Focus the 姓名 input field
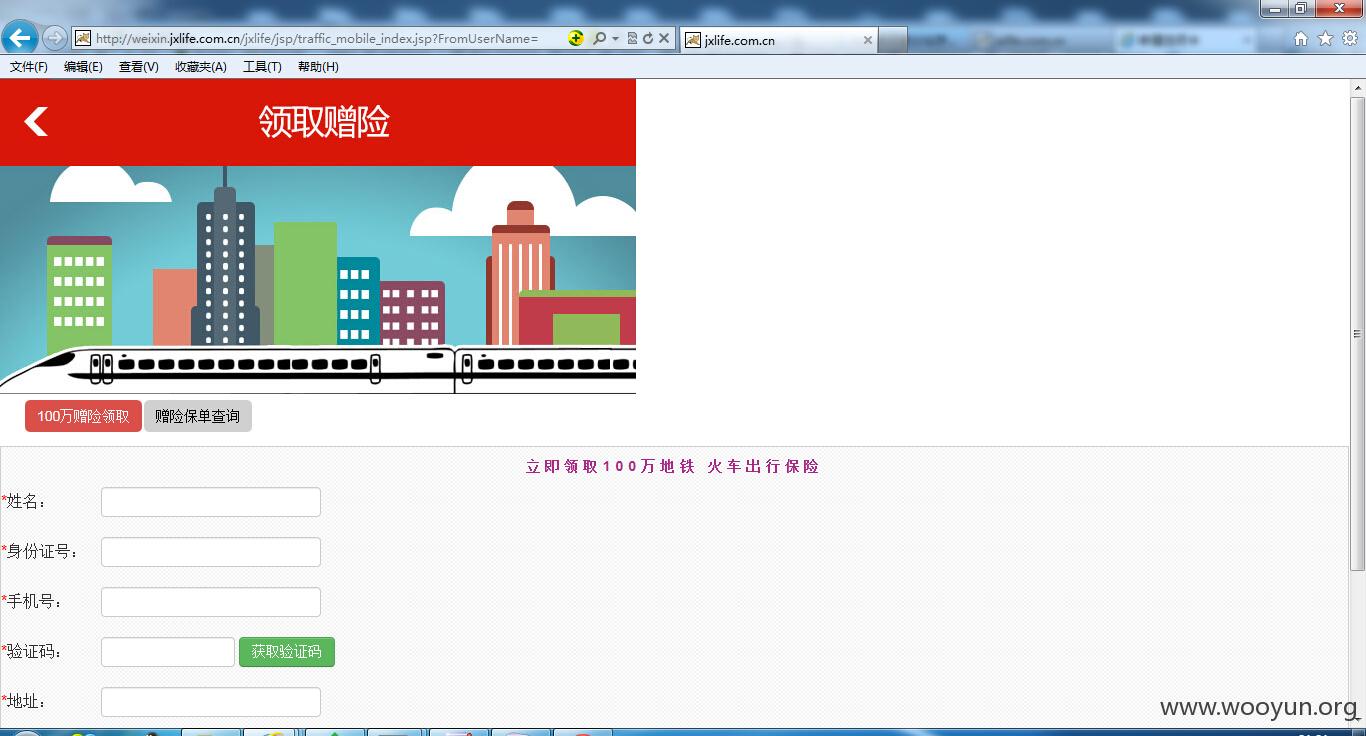 pos(211,502)
